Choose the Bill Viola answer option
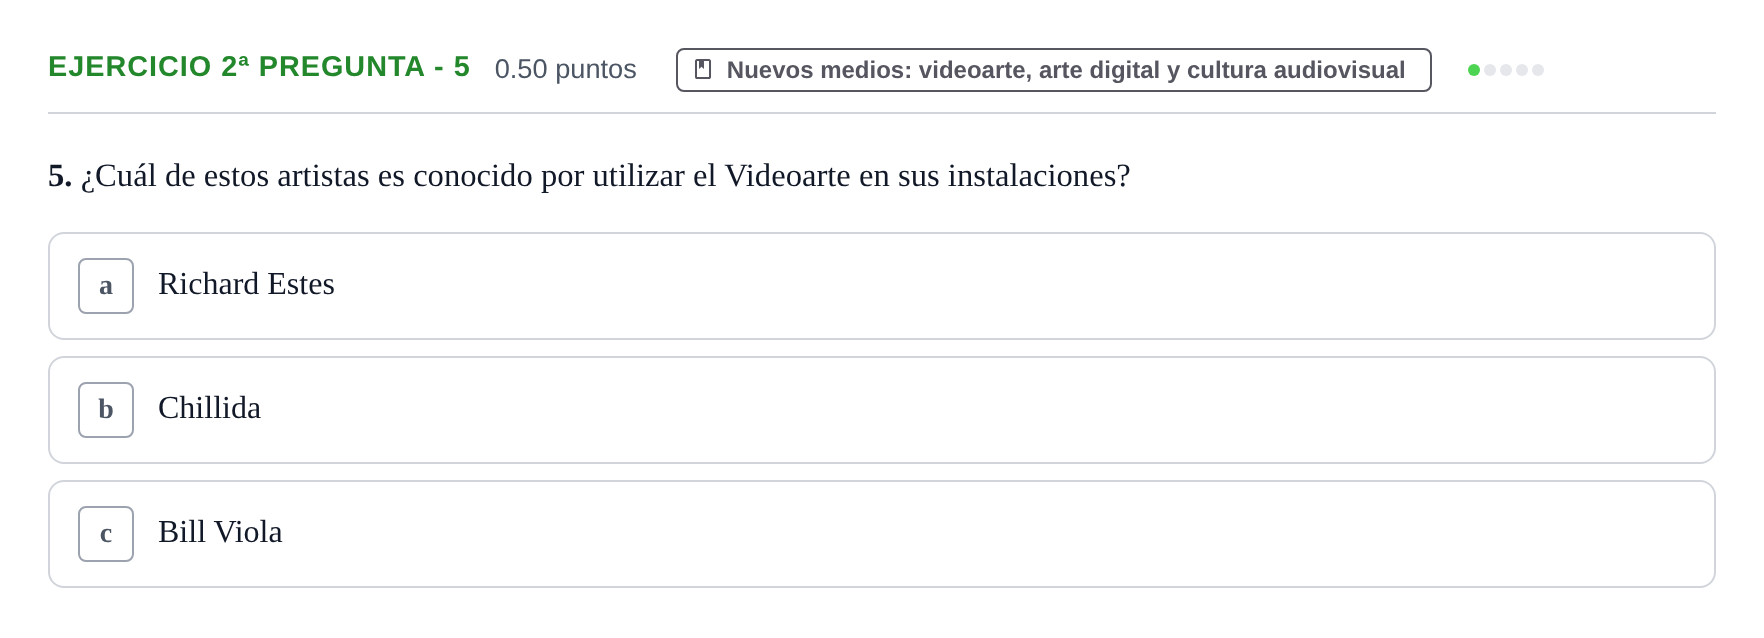 (x=882, y=534)
